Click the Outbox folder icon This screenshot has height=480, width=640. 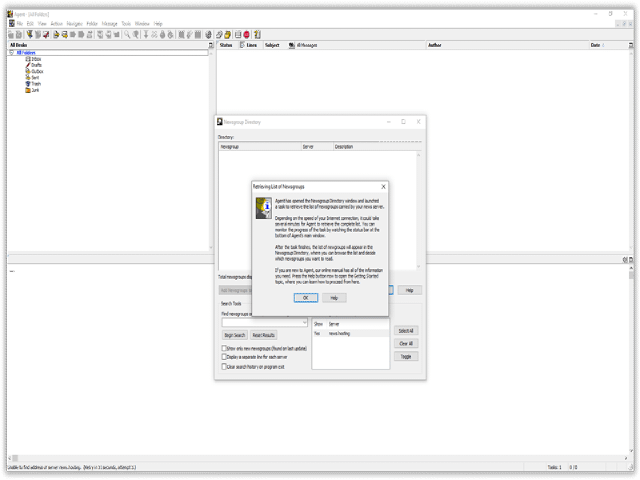[x=28, y=71]
